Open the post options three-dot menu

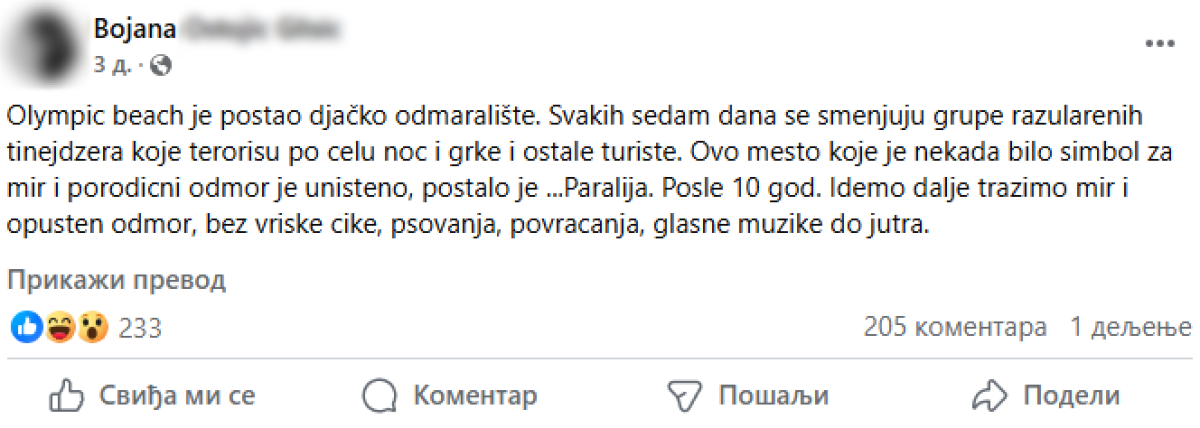tap(1159, 44)
